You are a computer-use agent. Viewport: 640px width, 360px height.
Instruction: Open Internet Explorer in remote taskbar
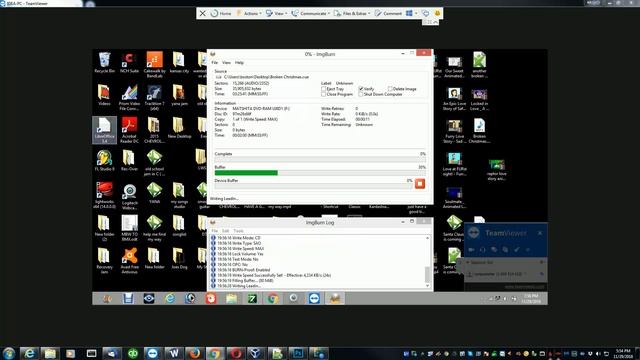[x=169, y=298]
